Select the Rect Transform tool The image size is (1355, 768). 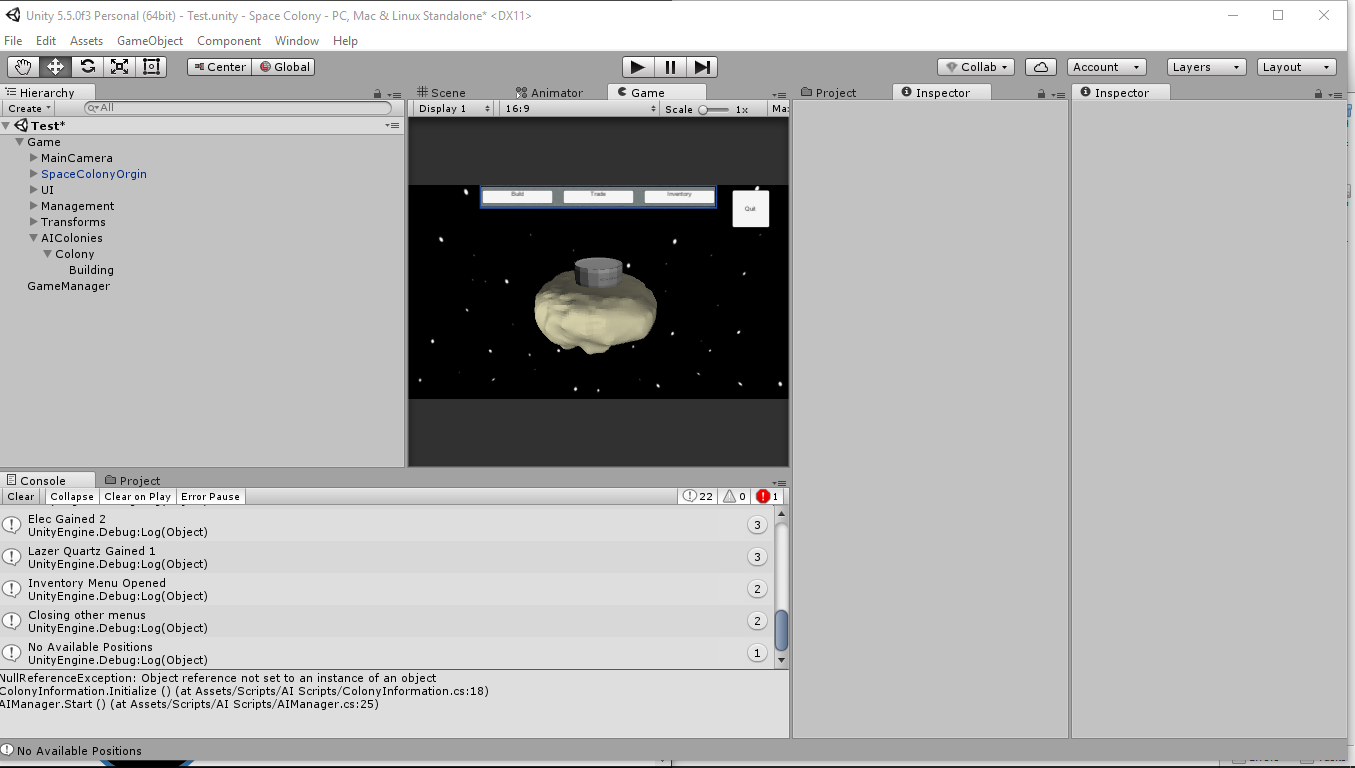click(x=152, y=67)
